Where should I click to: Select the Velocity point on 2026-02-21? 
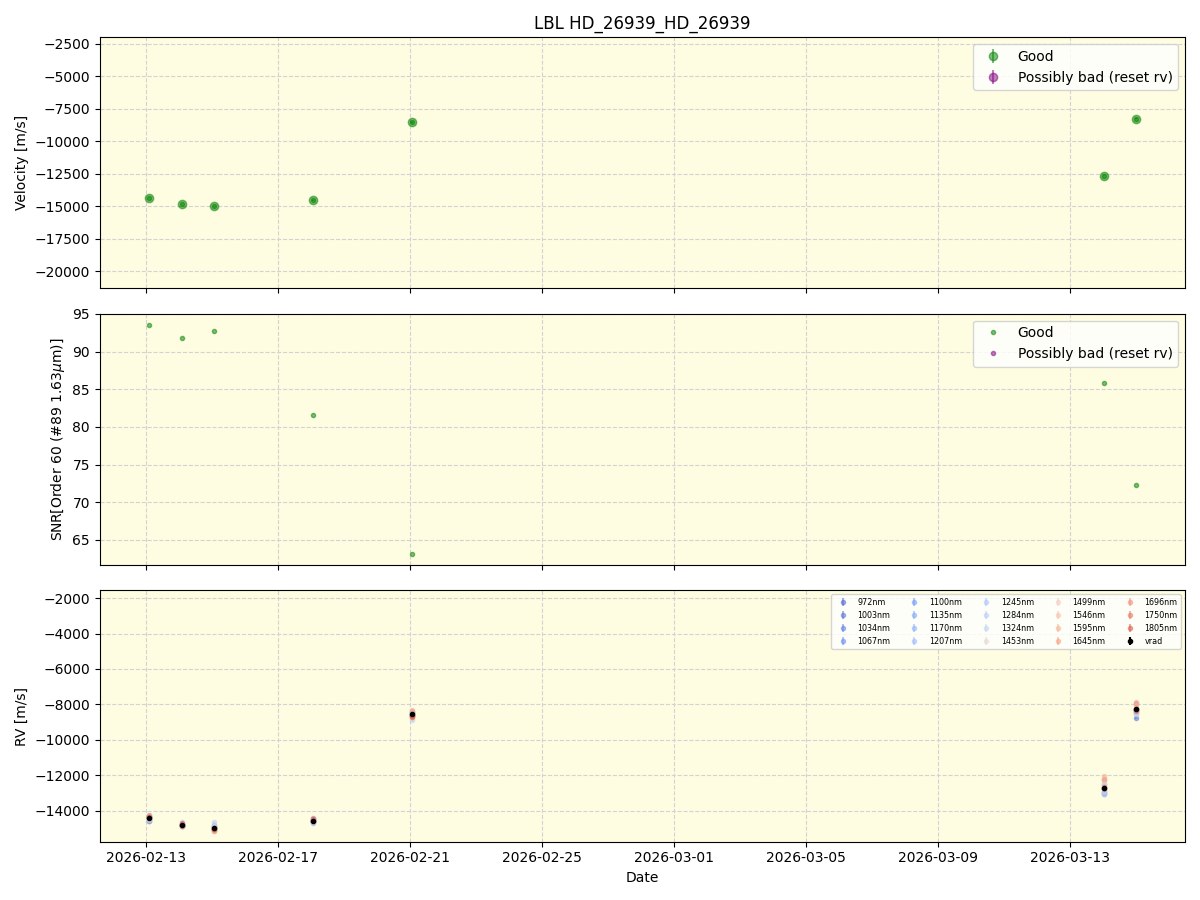tap(412, 122)
